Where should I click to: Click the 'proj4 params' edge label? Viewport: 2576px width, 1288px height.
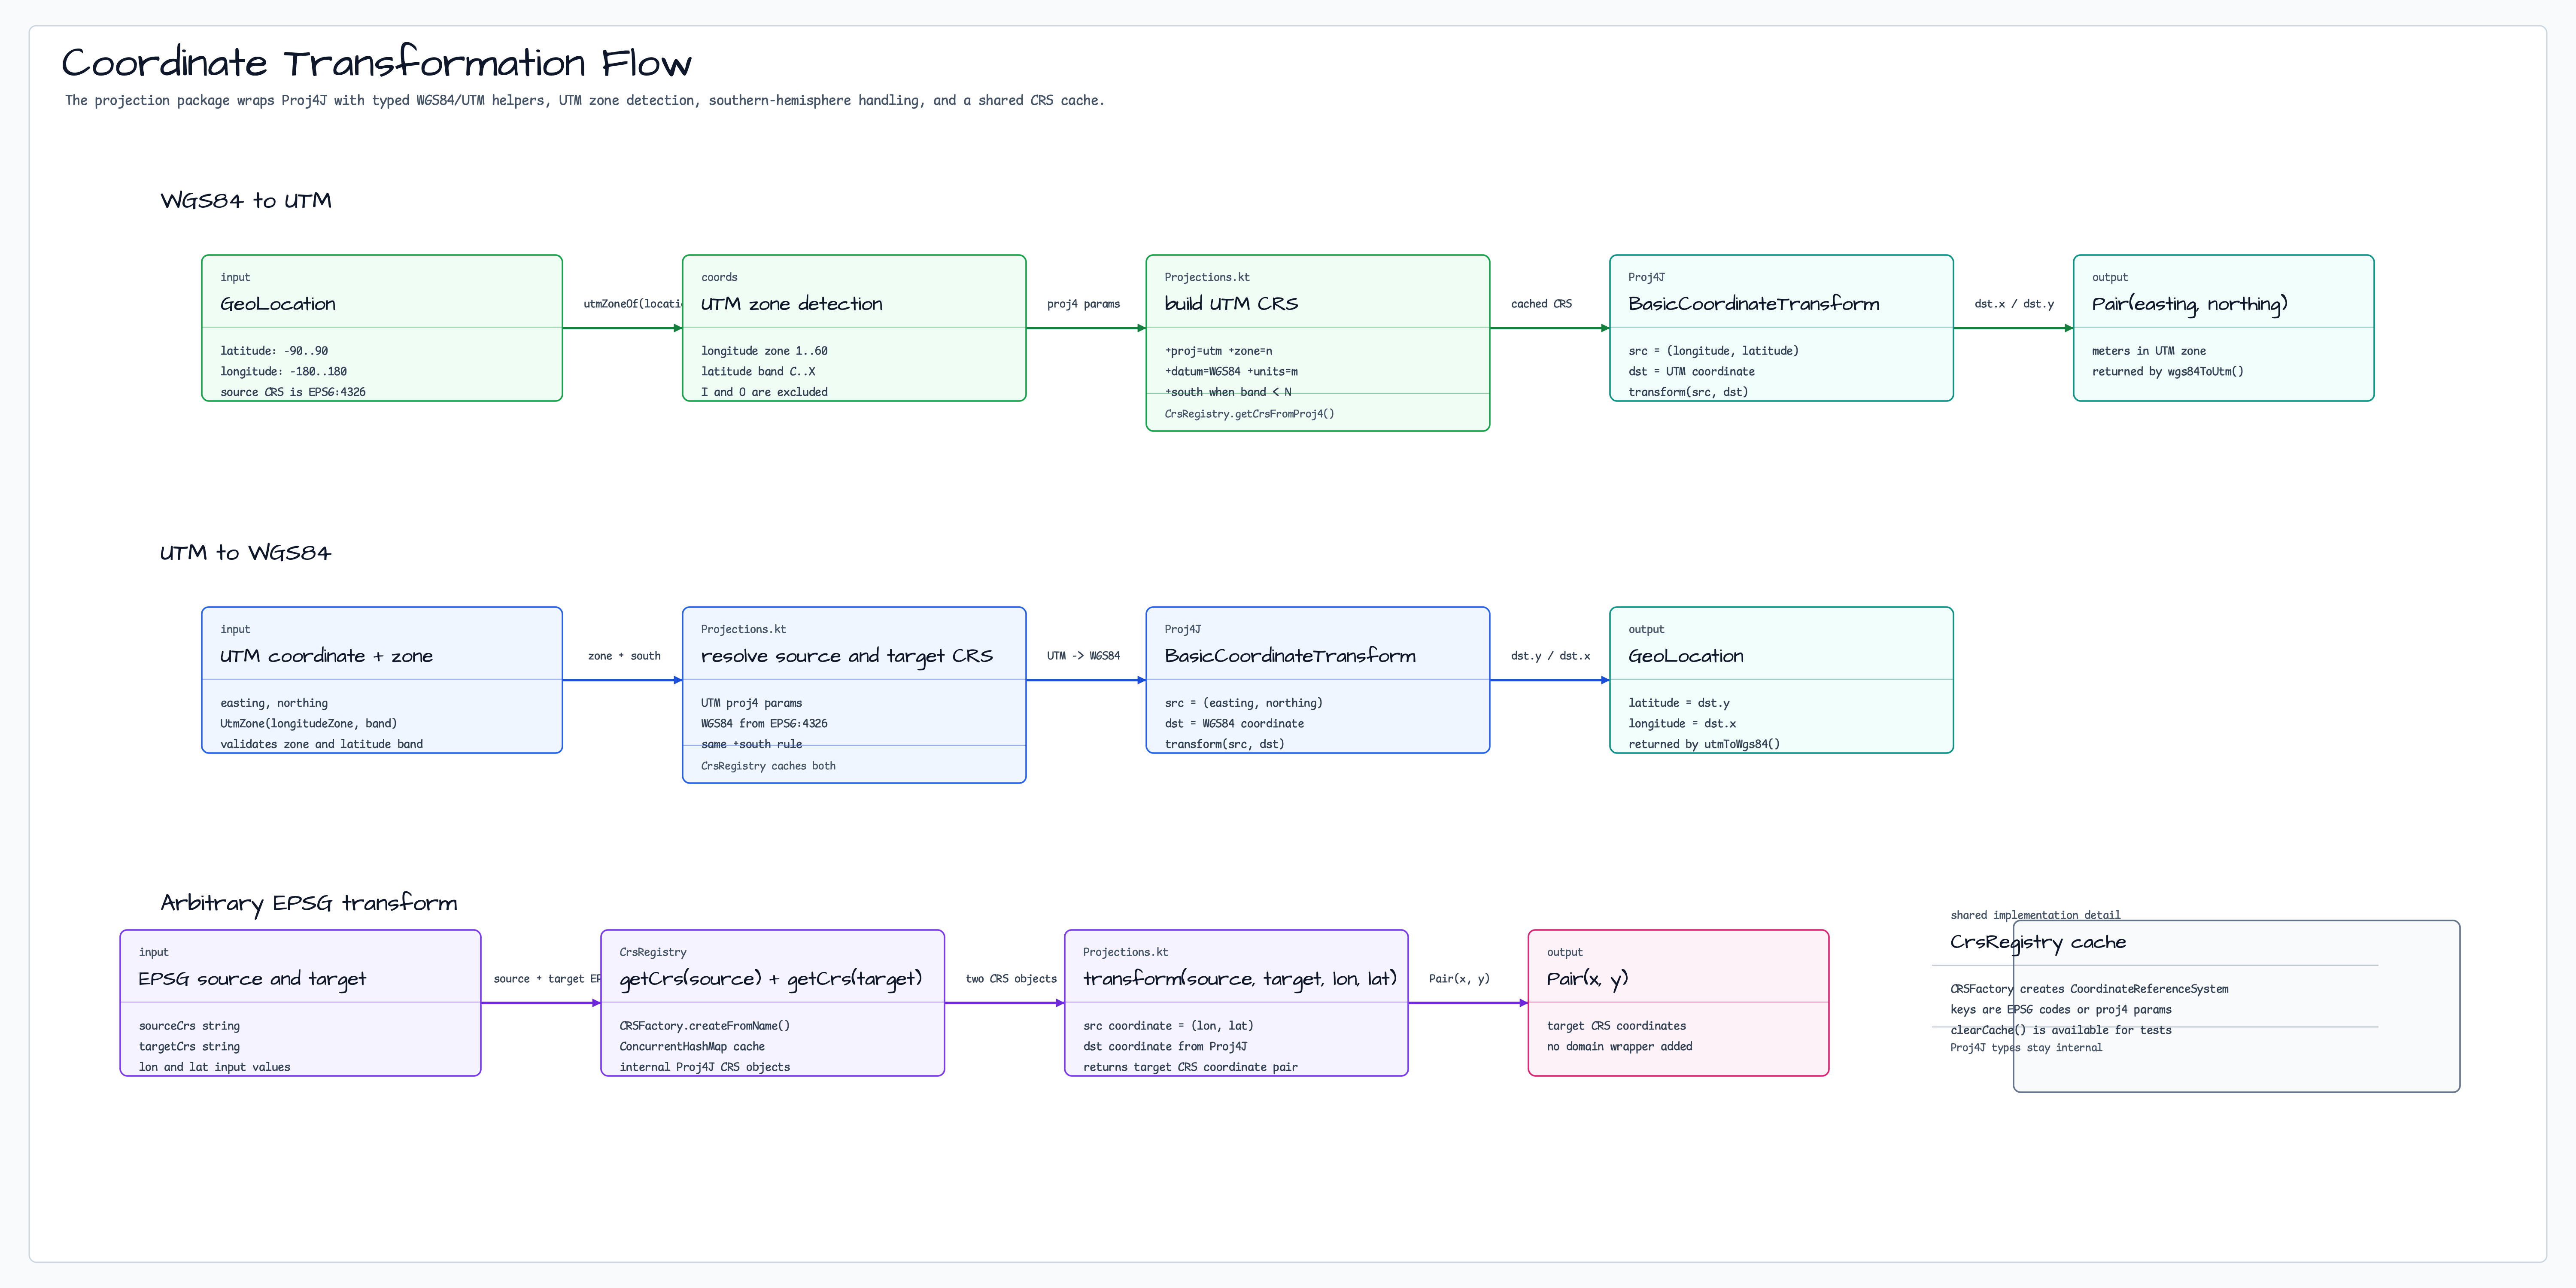(1083, 304)
